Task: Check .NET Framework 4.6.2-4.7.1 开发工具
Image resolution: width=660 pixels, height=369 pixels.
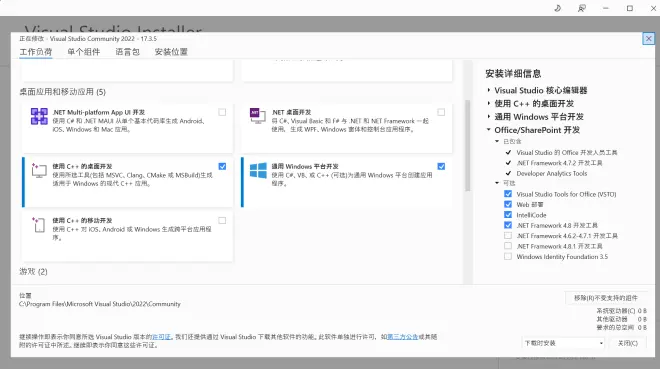Action: coord(508,236)
